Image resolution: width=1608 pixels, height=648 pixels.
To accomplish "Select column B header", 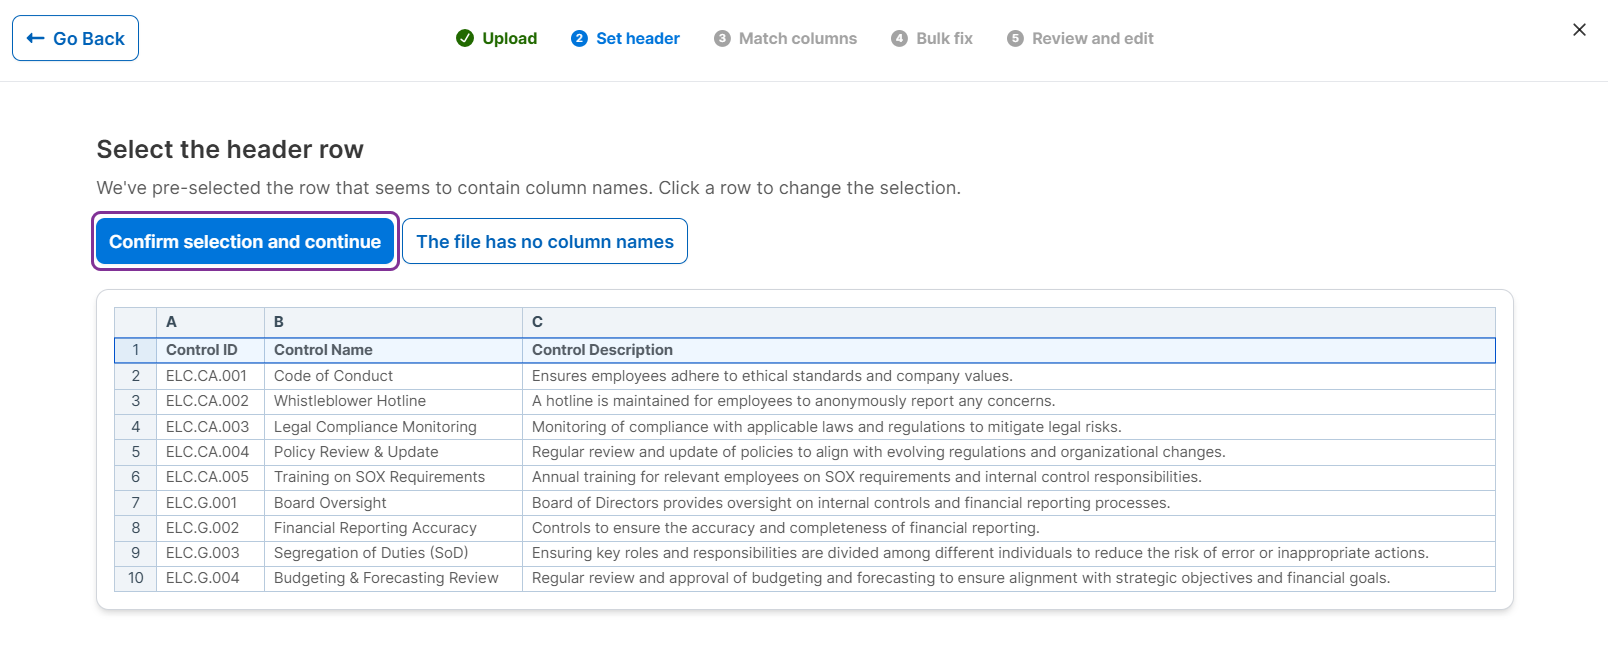I will [x=394, y=322].
